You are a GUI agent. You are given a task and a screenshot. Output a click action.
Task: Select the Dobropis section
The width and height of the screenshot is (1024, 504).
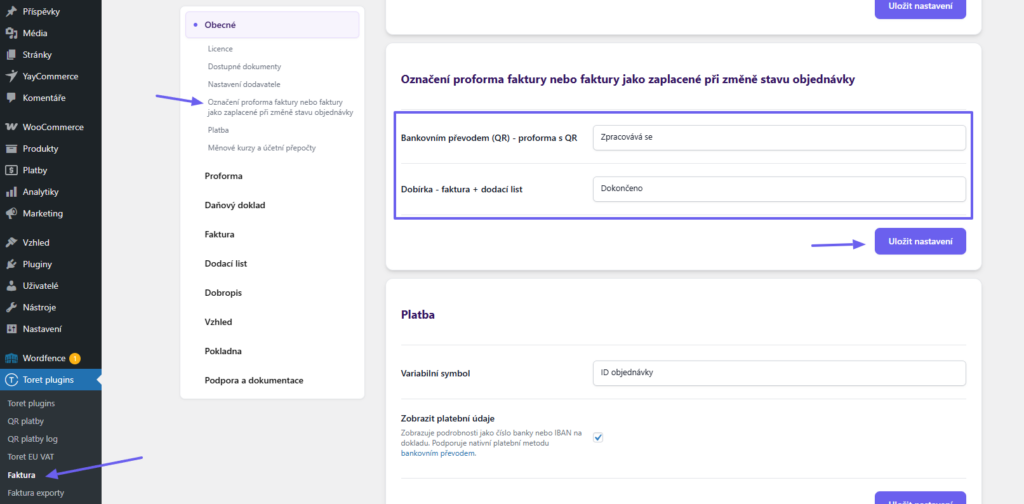(223, 292)
